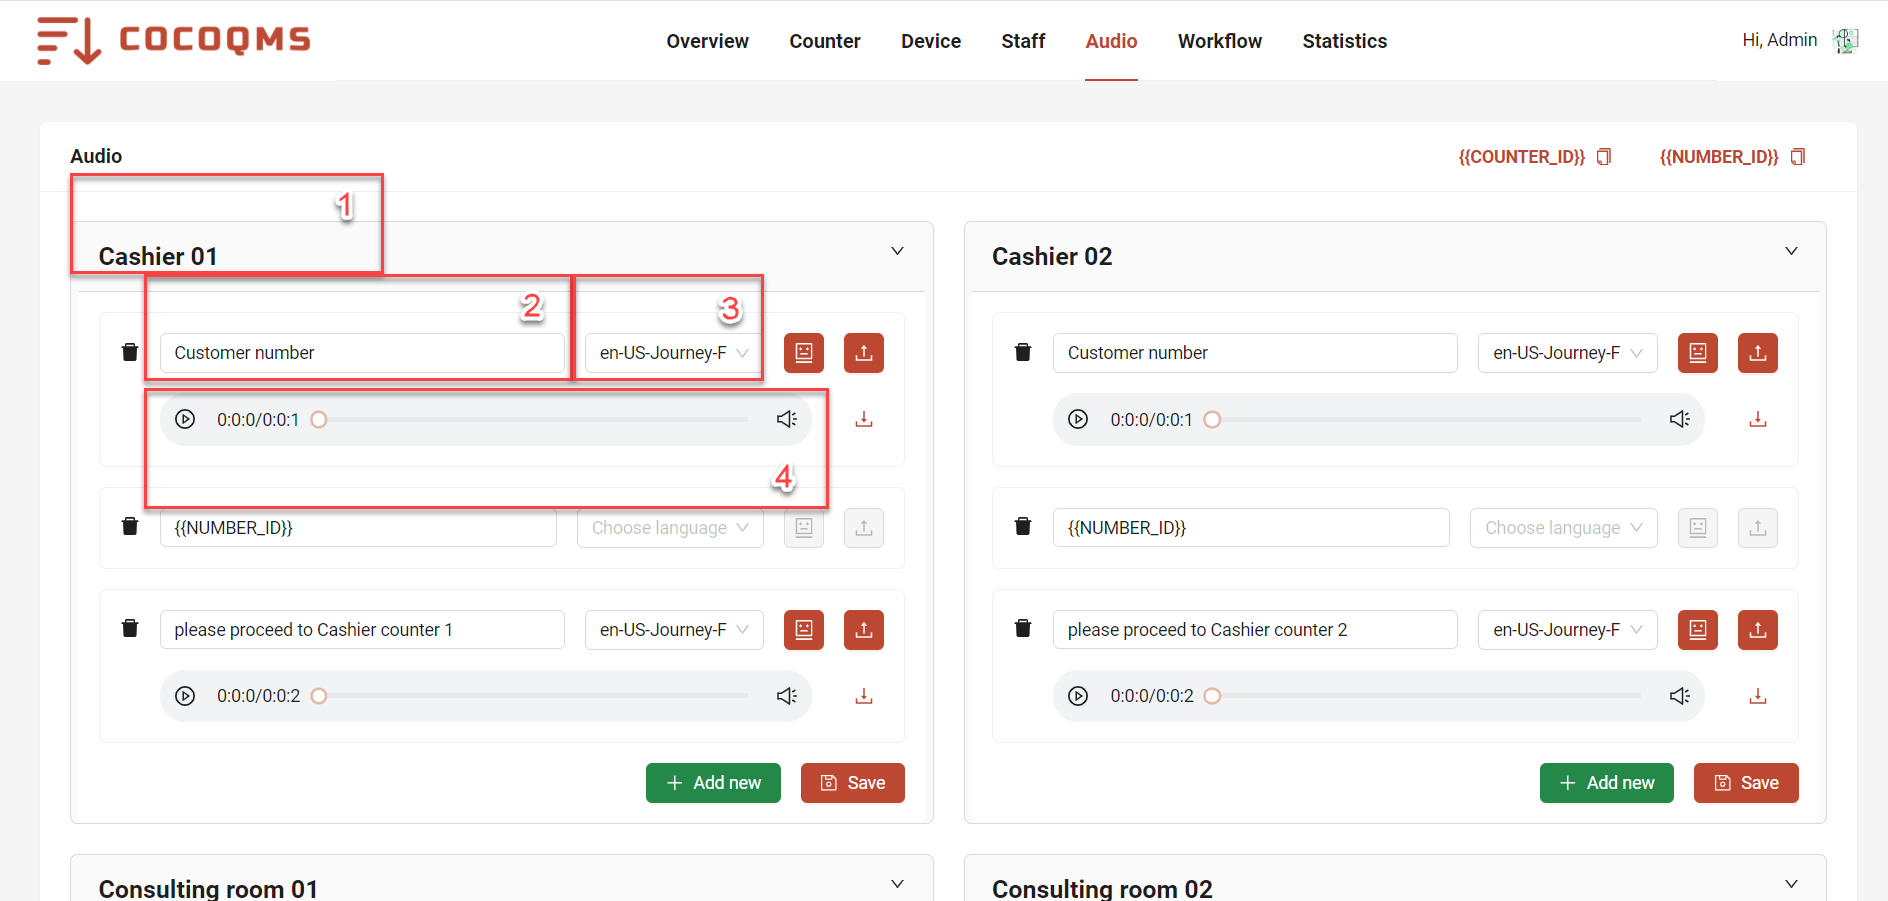Viewport: 1888px width, 901px height.
Task: Copy the {{NUMBER_ID}} placeholder in header
Action: tap(1798, 157)
